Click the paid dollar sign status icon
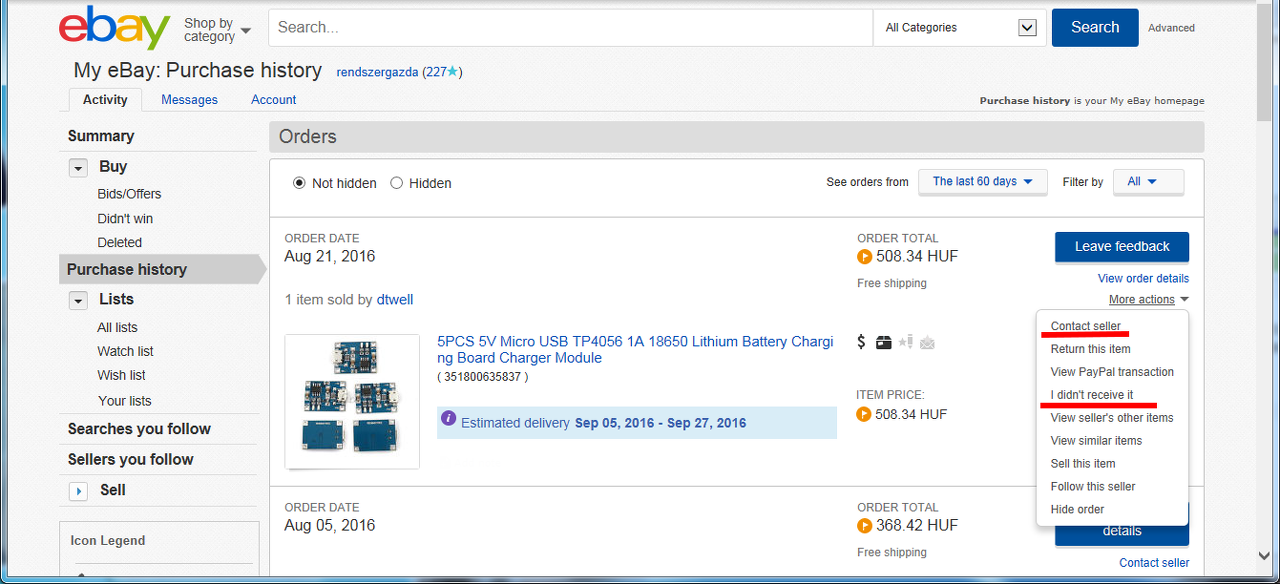The height and width of the screenshot is (584, 1280). [862, 342]
